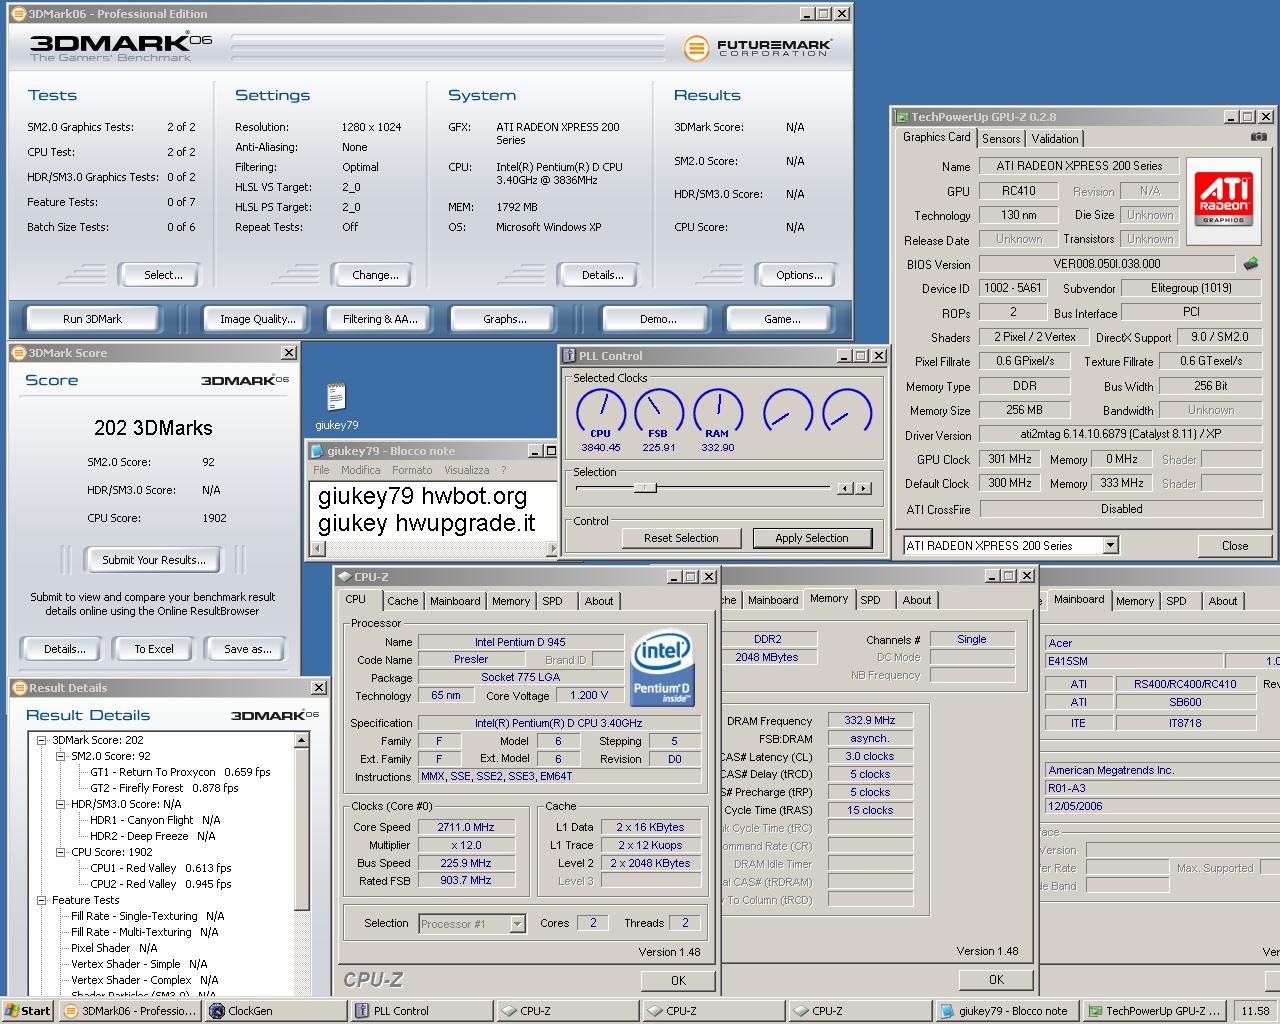This screenshot has width=1280, height=1024.
Task: Click the Core Speed 2711.0 MHz field
Action: 466,827
